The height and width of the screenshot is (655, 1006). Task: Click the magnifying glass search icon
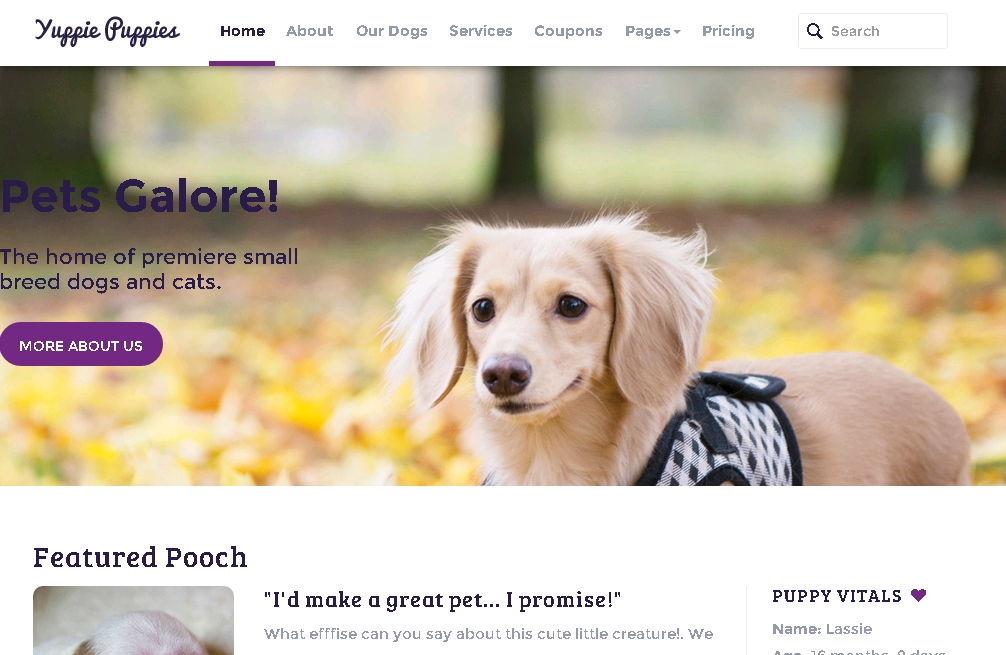pos(814,31)
